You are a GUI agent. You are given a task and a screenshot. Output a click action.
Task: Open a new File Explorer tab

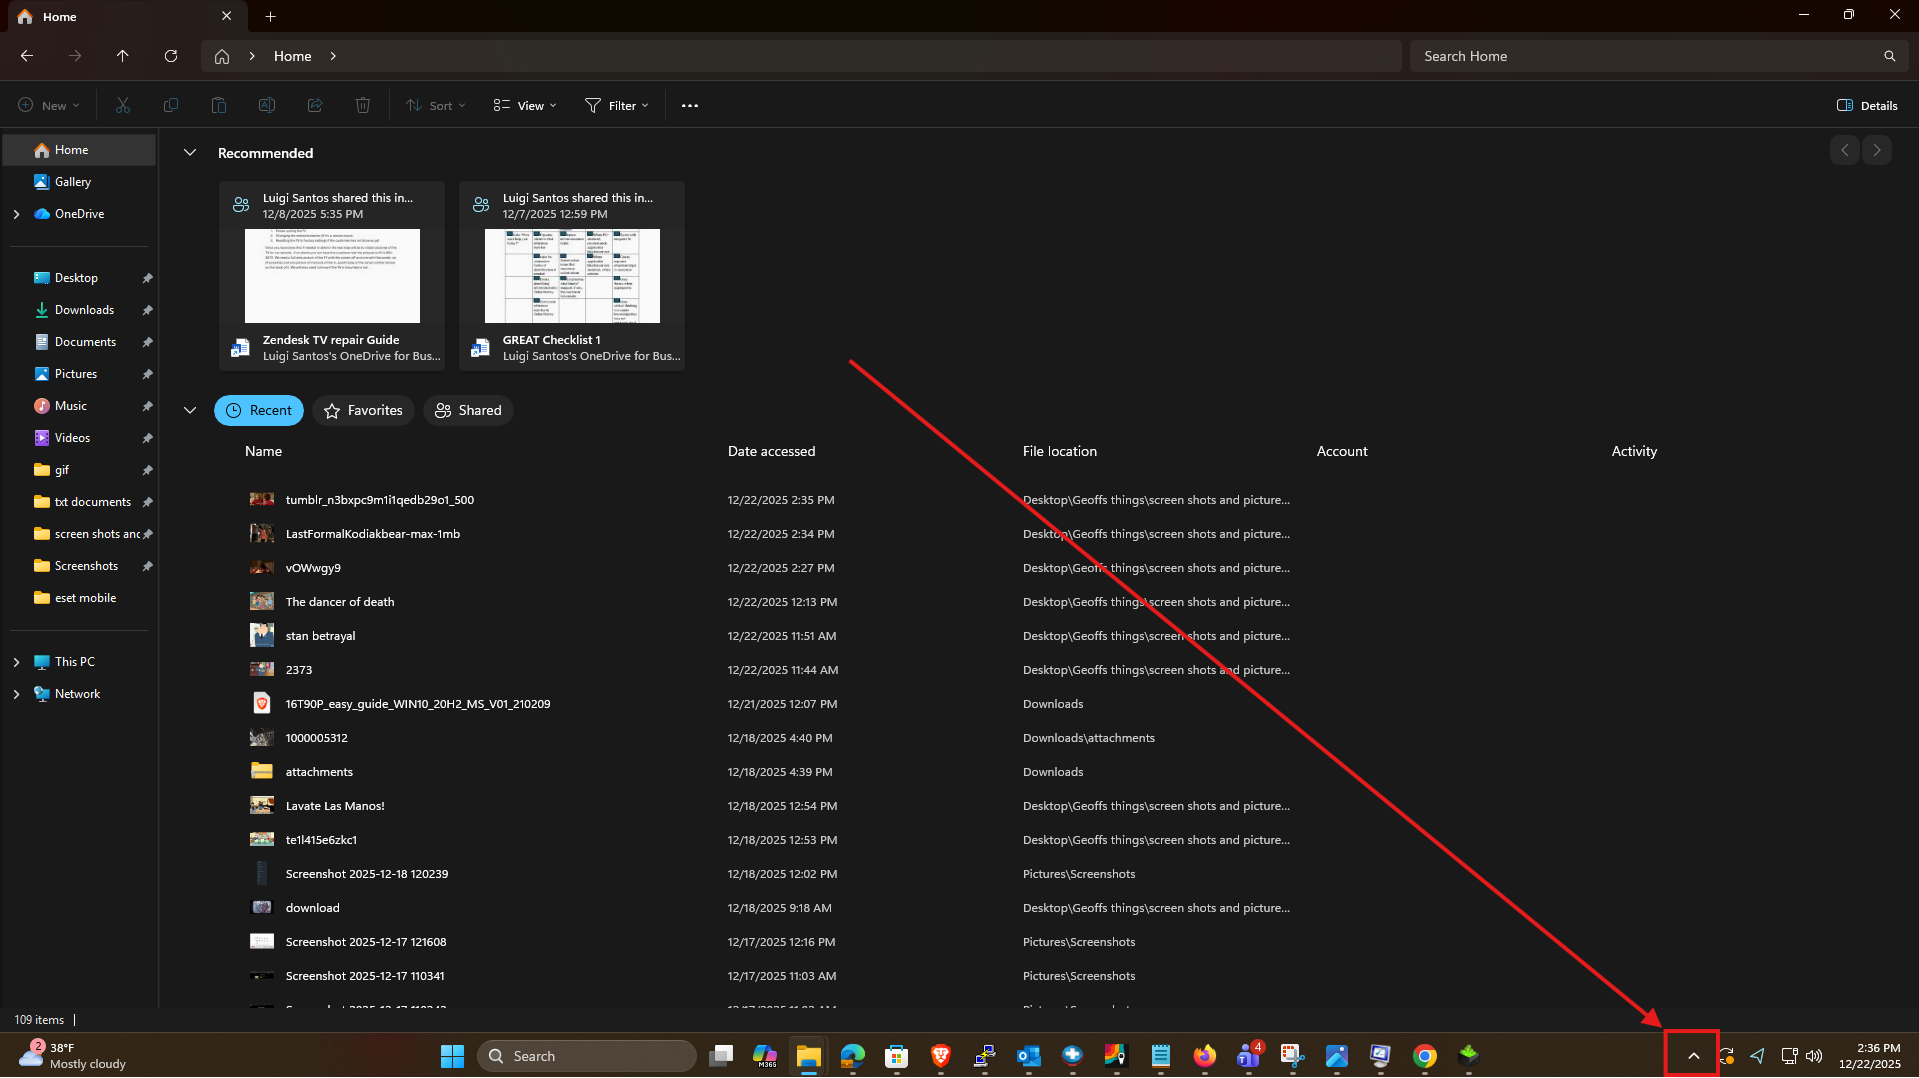270,16
